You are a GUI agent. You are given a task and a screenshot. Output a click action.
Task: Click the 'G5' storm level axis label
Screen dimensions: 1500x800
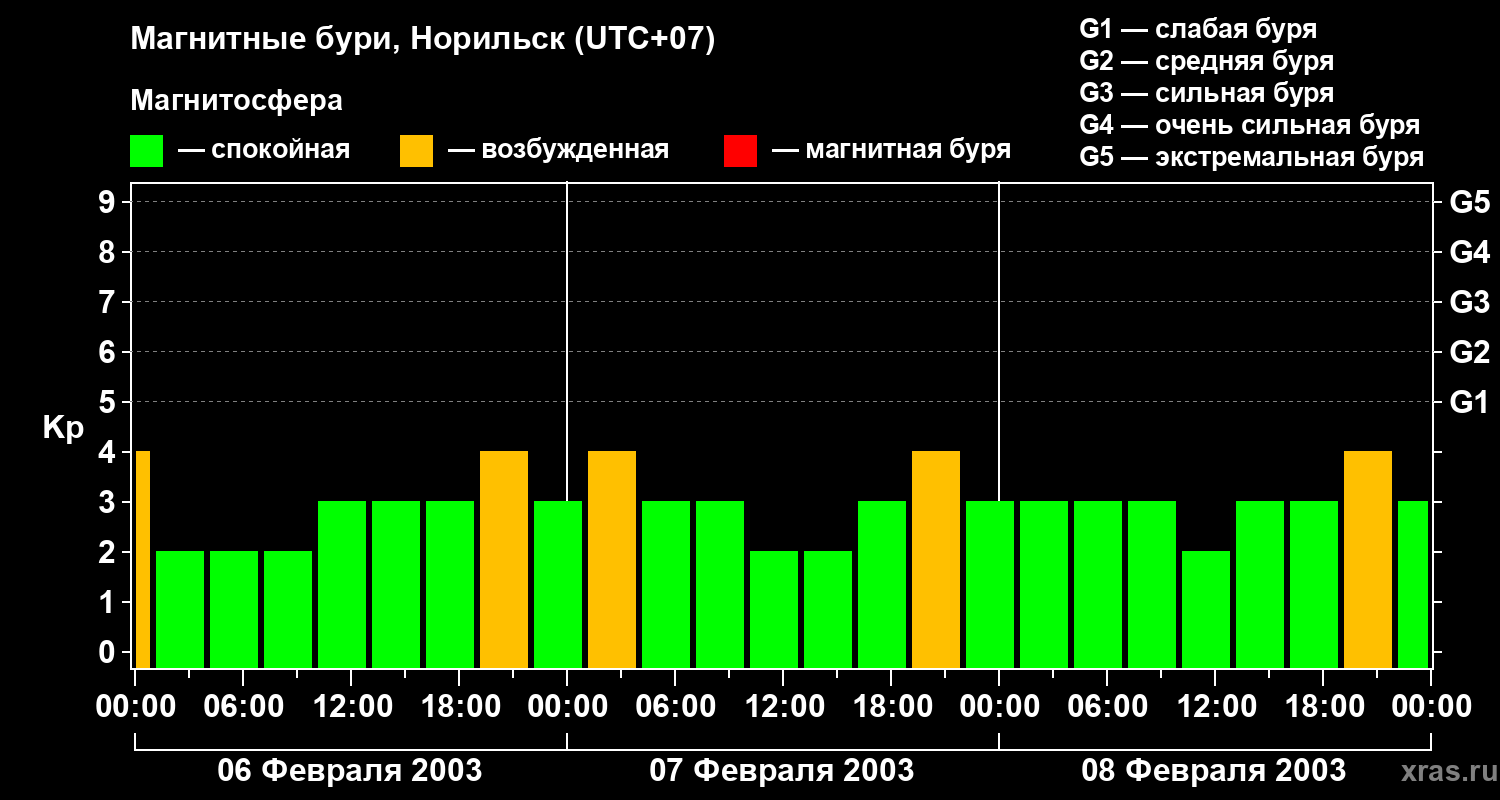[1469, 202]
